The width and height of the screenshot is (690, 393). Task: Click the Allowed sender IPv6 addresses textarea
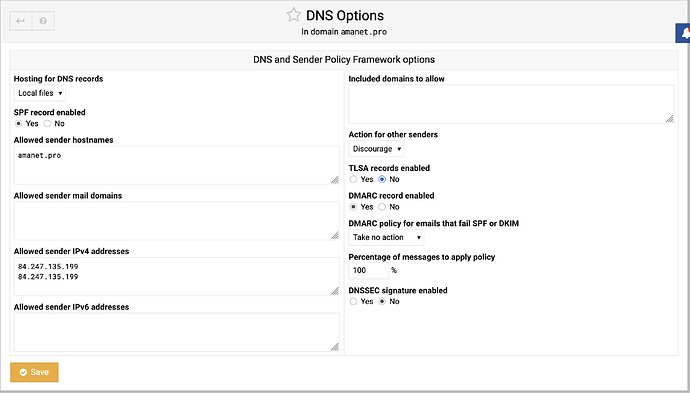point(176,332)
